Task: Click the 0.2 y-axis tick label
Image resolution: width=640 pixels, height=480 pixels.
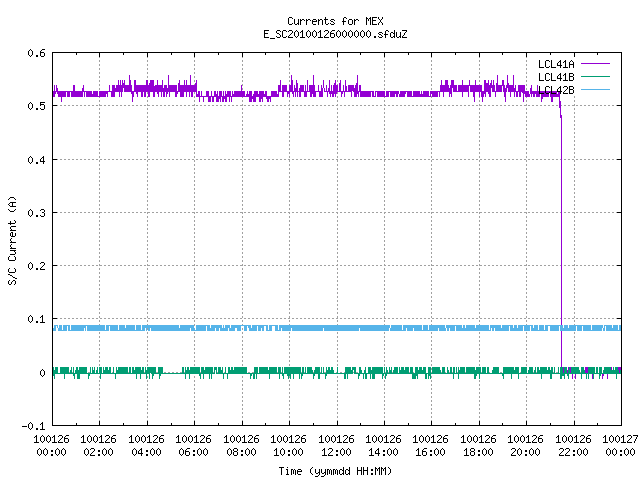Action: [36, 266]
